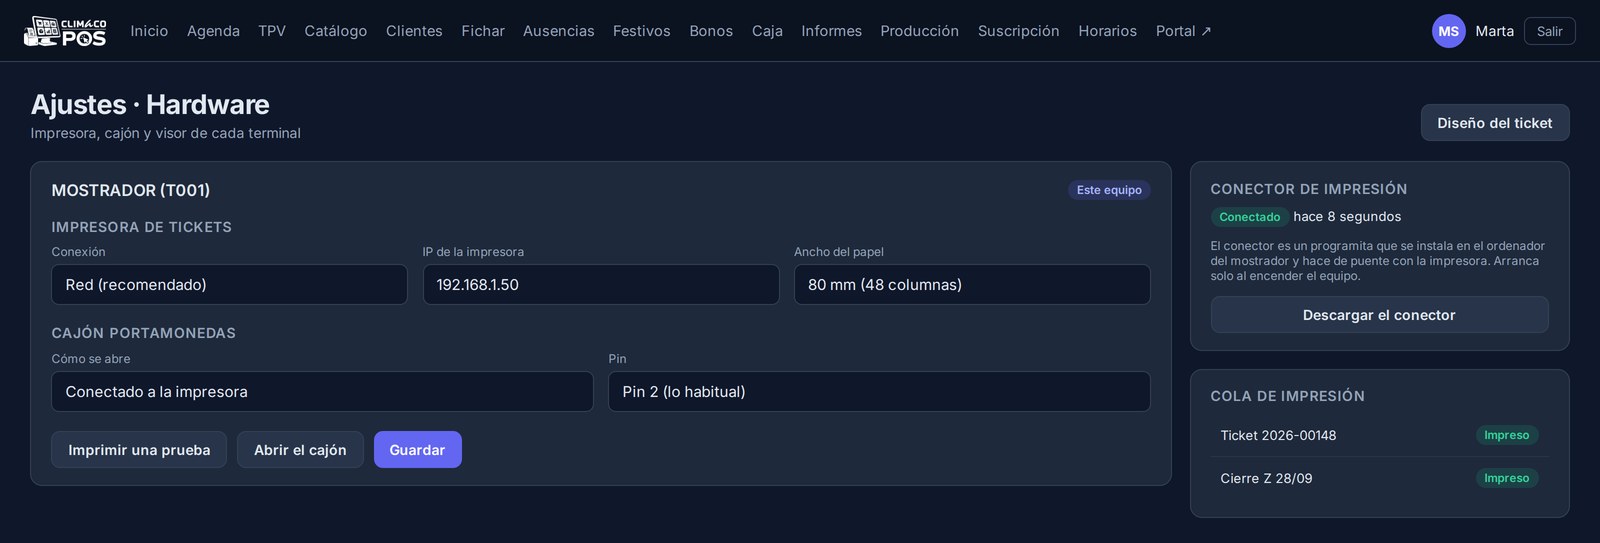
Task: Click the 'hace 8 segundos' text
Action: [1347, 217]
